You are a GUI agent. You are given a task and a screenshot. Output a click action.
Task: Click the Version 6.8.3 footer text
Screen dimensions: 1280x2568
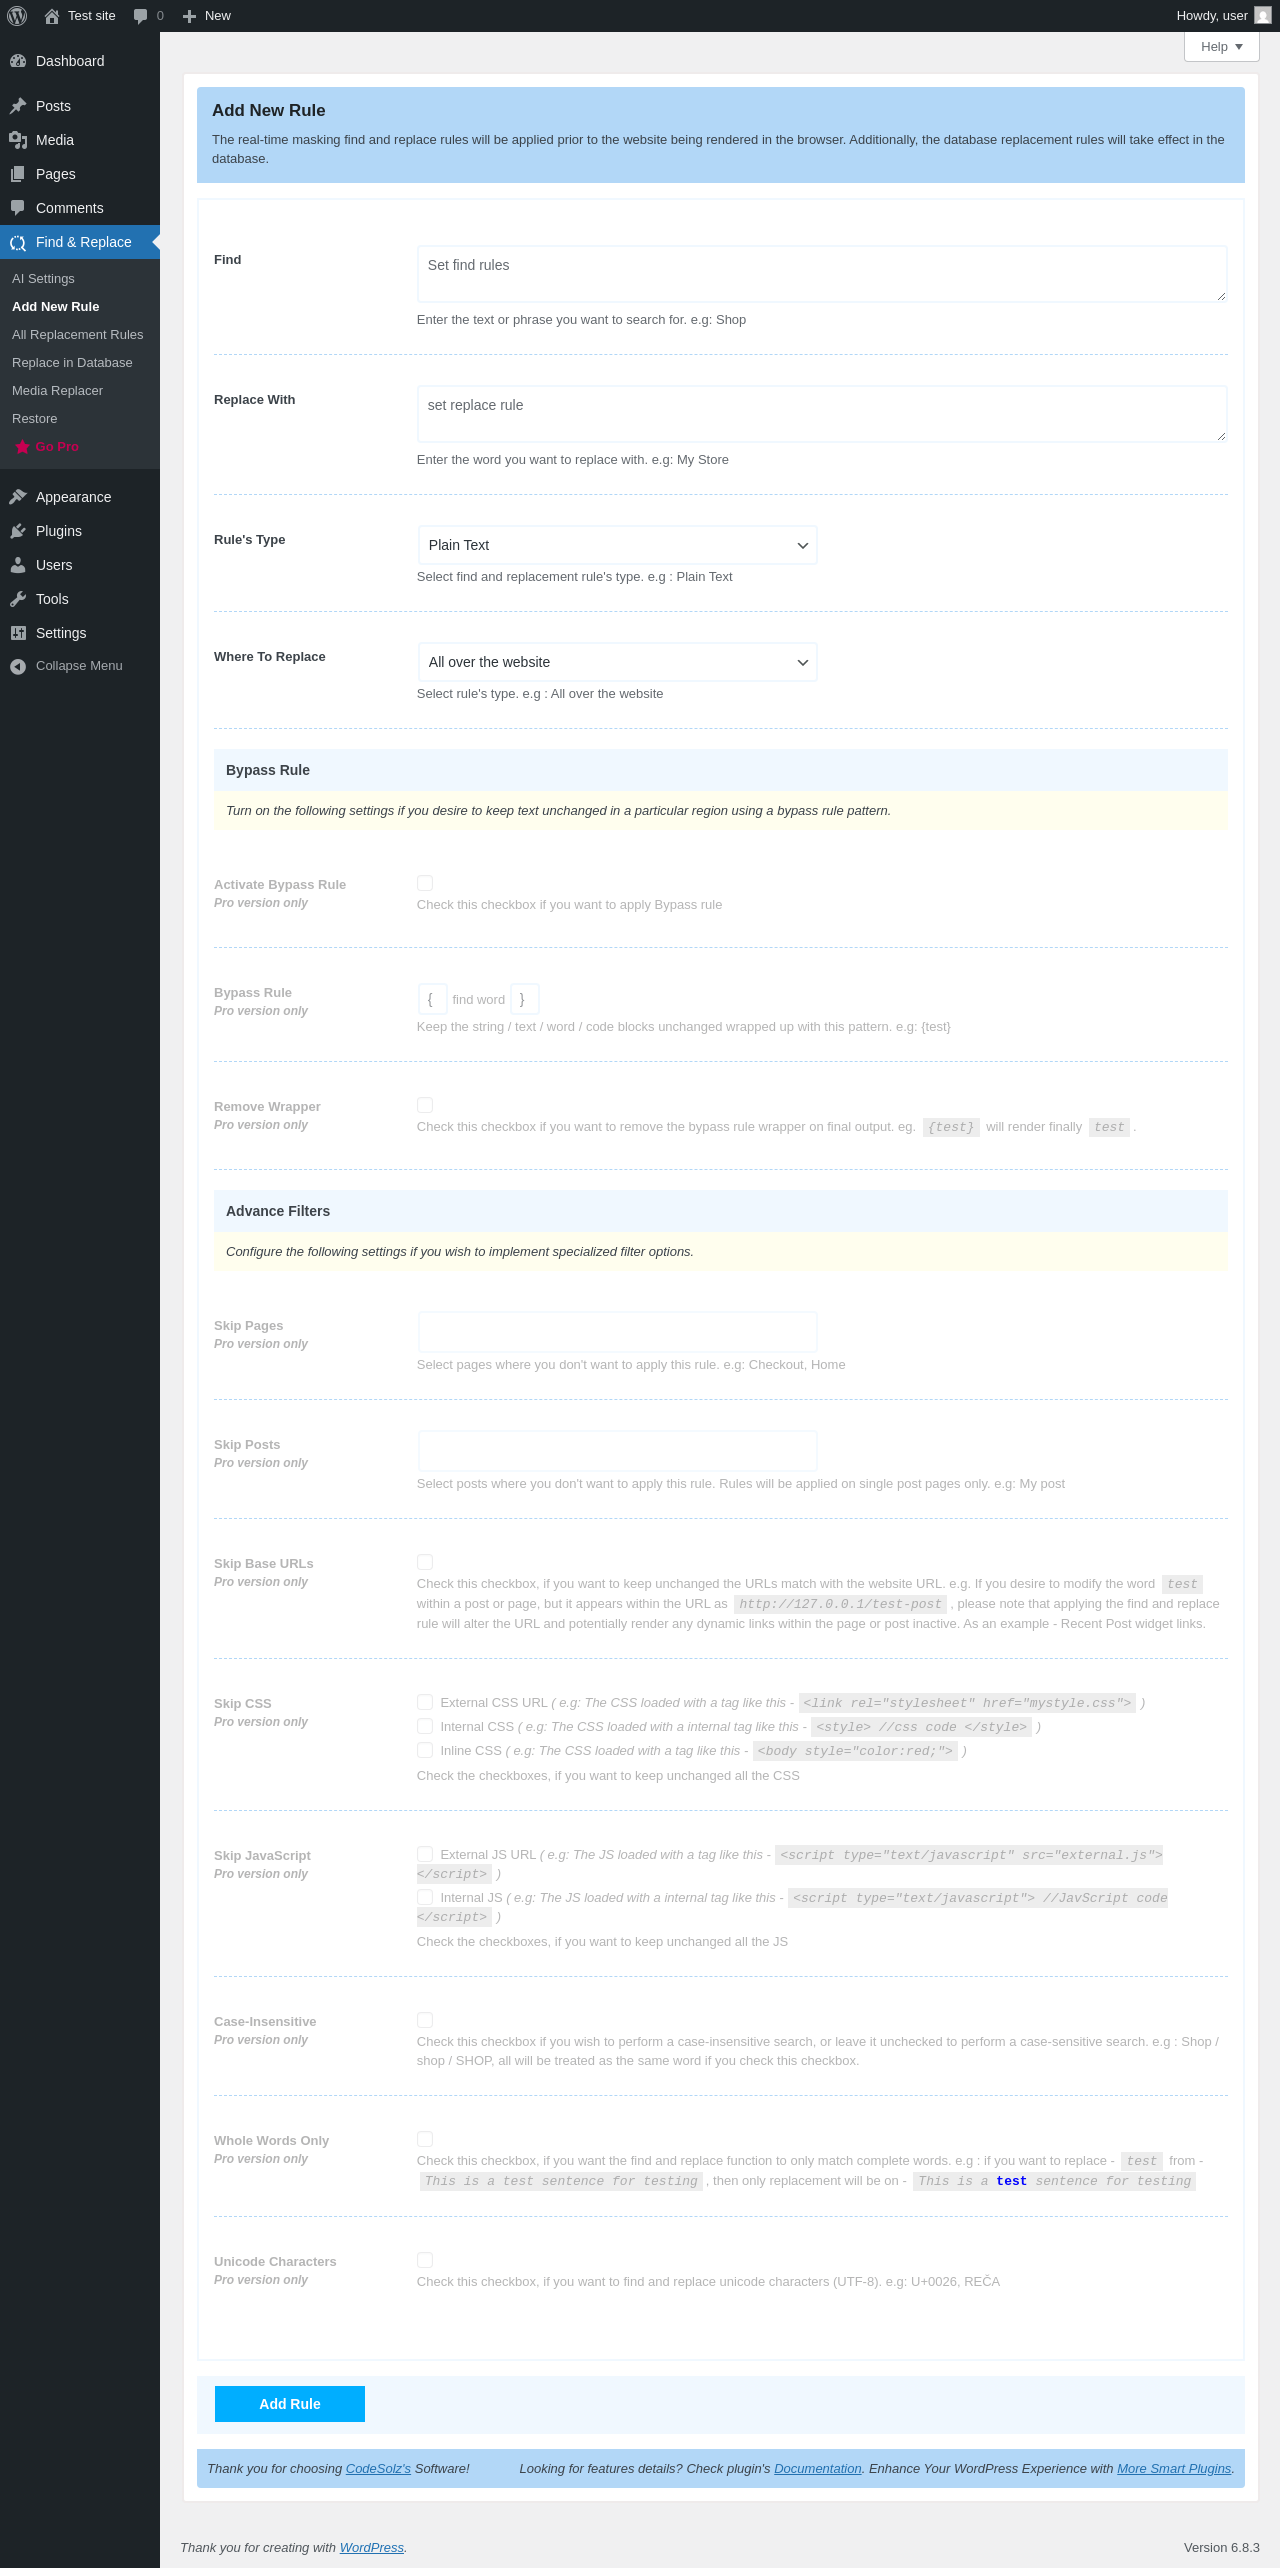click(x=1222, y=2548)
